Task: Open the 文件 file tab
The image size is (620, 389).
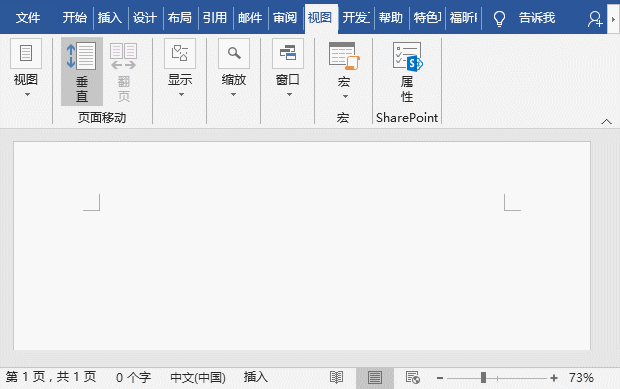Action: coord(28,17)
